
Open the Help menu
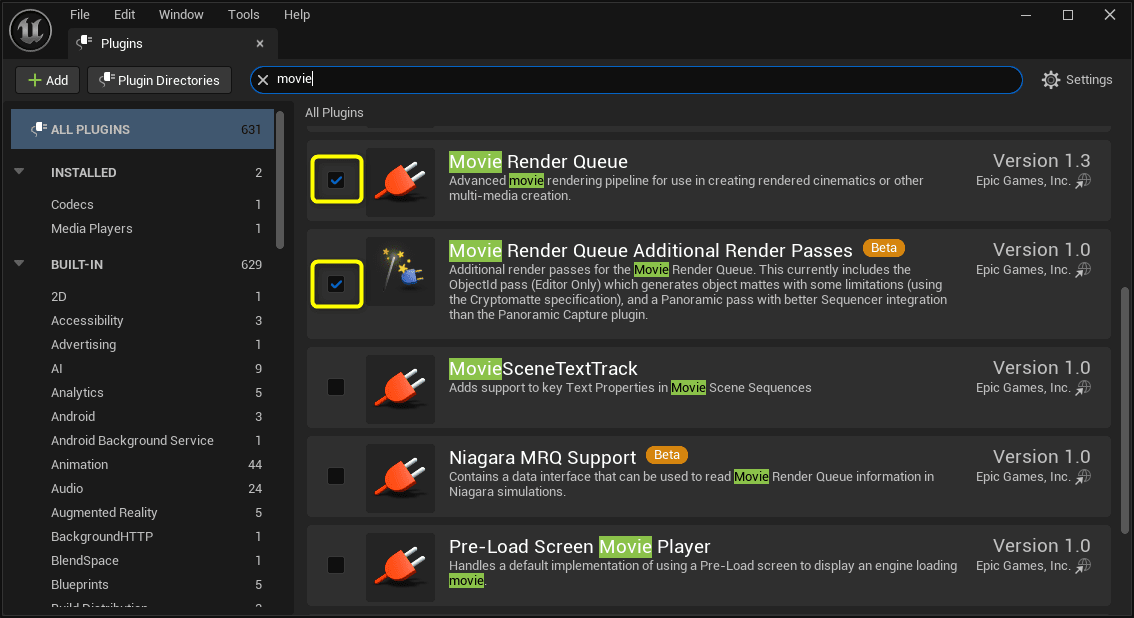297,14
